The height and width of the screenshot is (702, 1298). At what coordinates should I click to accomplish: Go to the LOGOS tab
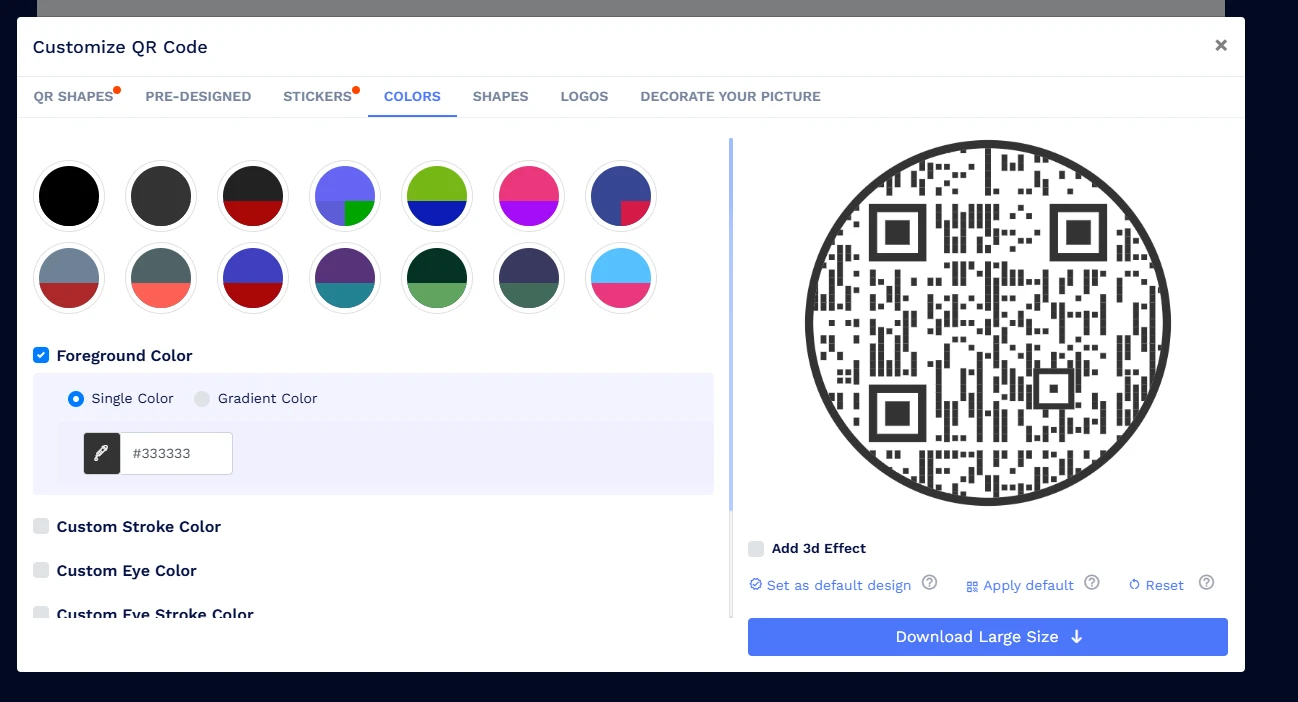point(584,97)
